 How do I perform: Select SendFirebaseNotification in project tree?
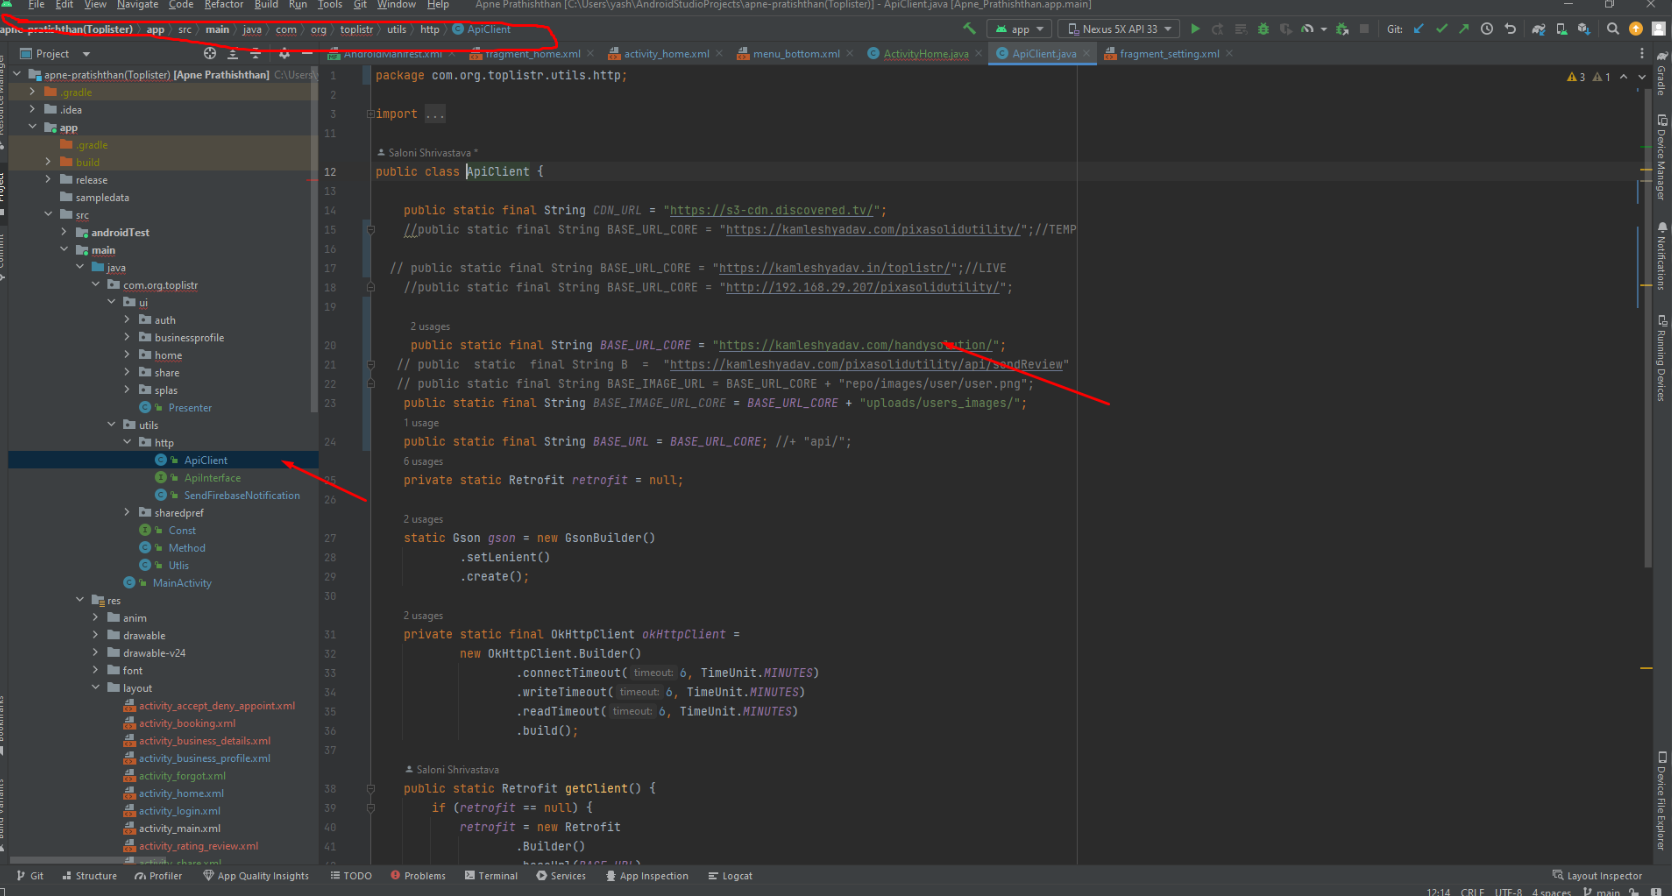coord(241,496)
